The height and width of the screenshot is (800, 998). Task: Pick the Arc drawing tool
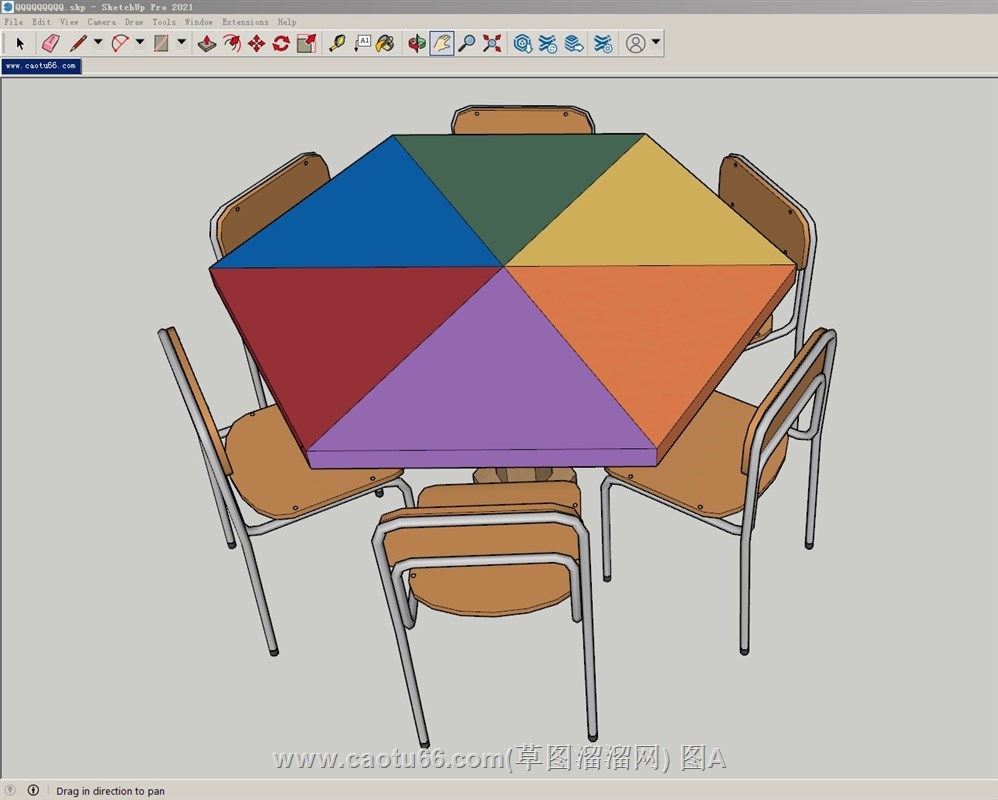point(120,43)
